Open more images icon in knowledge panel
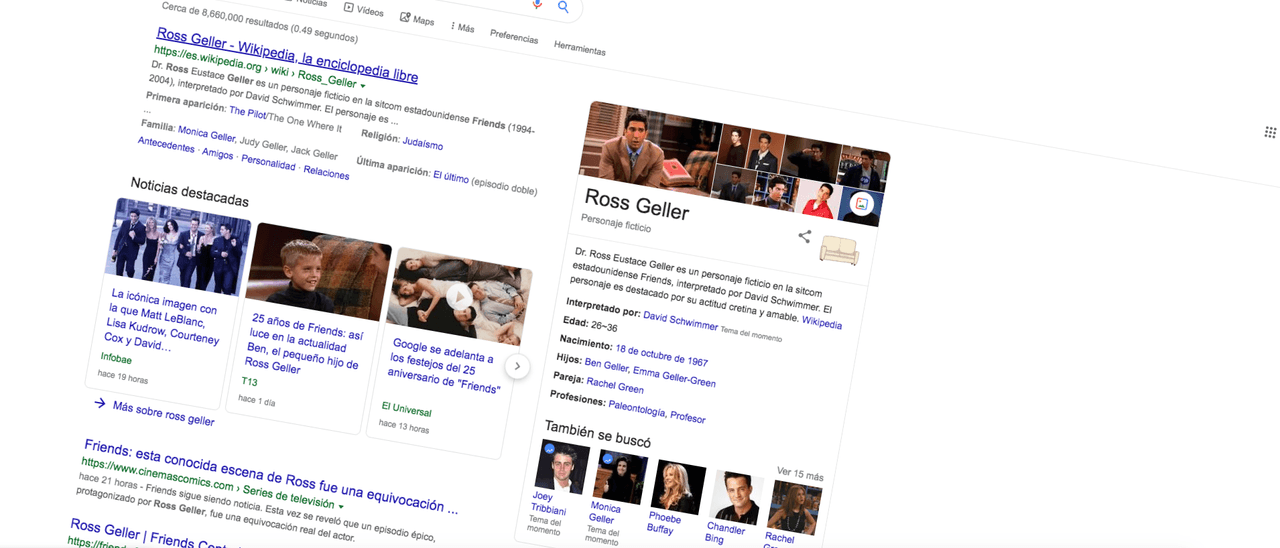Screen dimensions: 1280x548 pyautogui.click(x=860, y=205)
